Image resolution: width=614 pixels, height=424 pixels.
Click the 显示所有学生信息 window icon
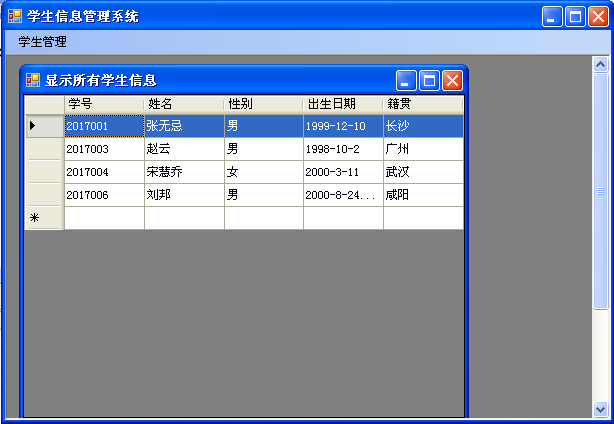(33, 81)
